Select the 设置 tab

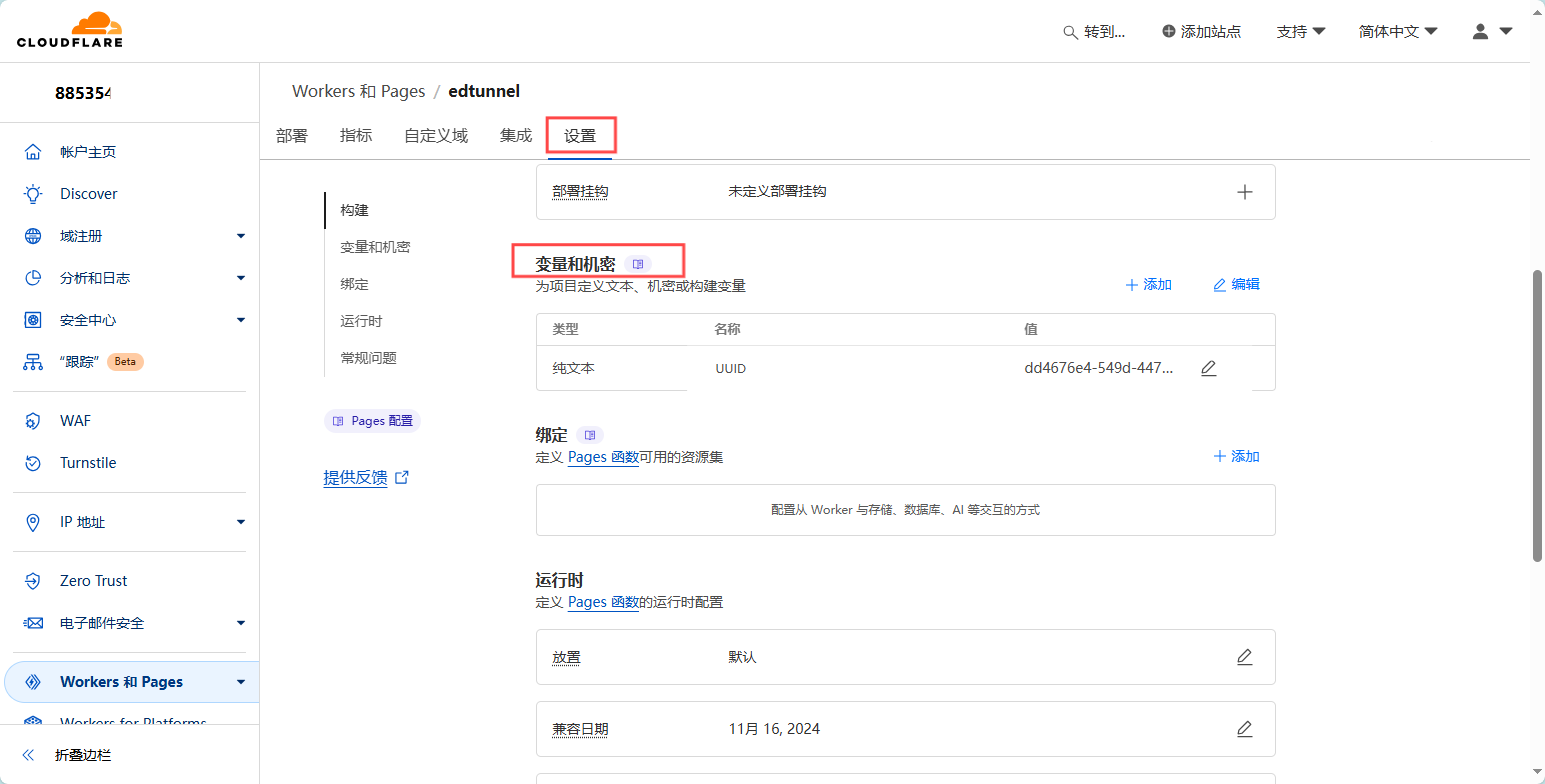[x=580, y=136]
